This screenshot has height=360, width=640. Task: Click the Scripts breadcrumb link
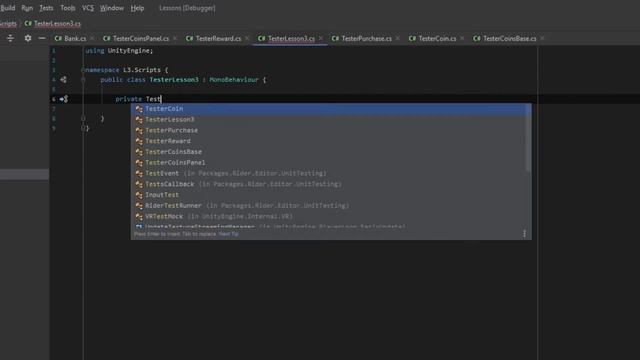point(8,24)
